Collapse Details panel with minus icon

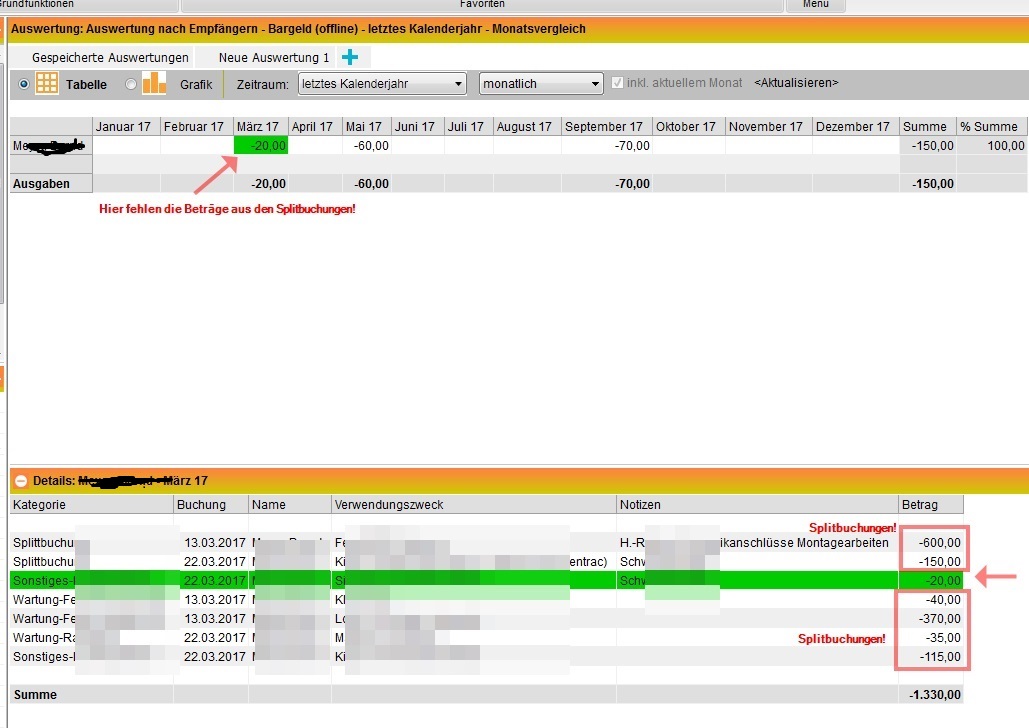[x=20, y=481]
